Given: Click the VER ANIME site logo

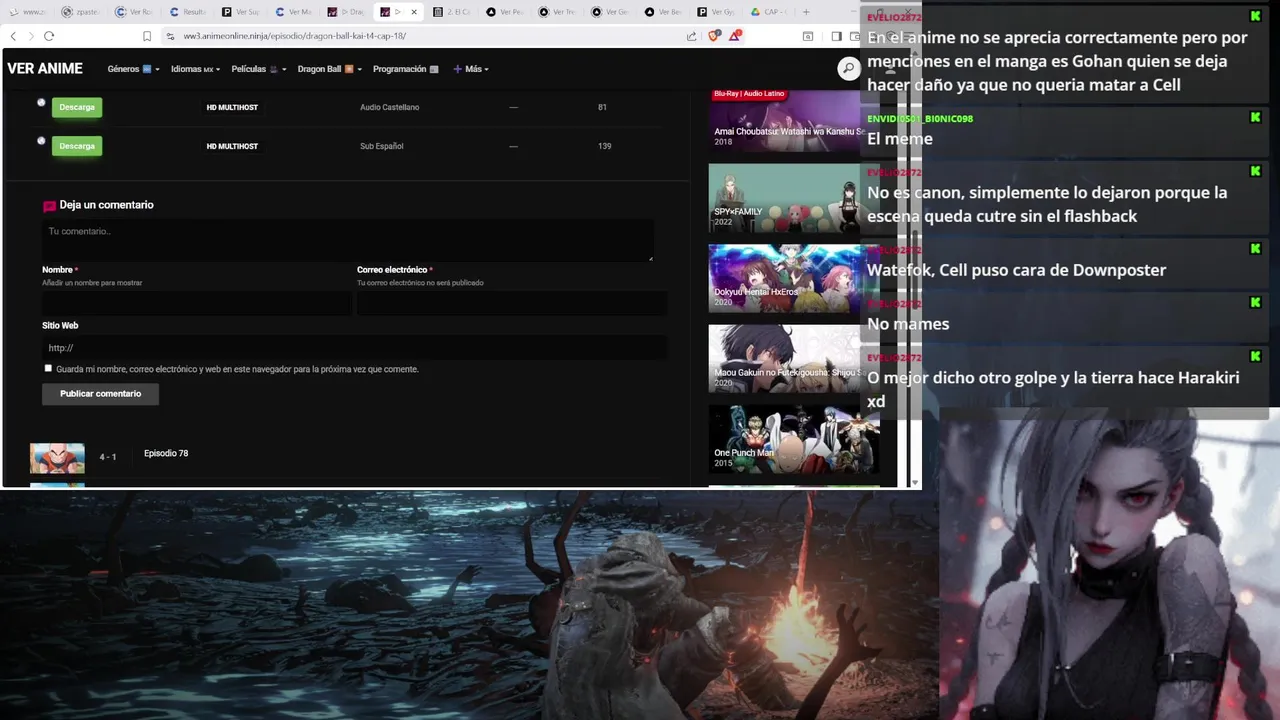Looking at the screenshot, I should pos(45,69).
